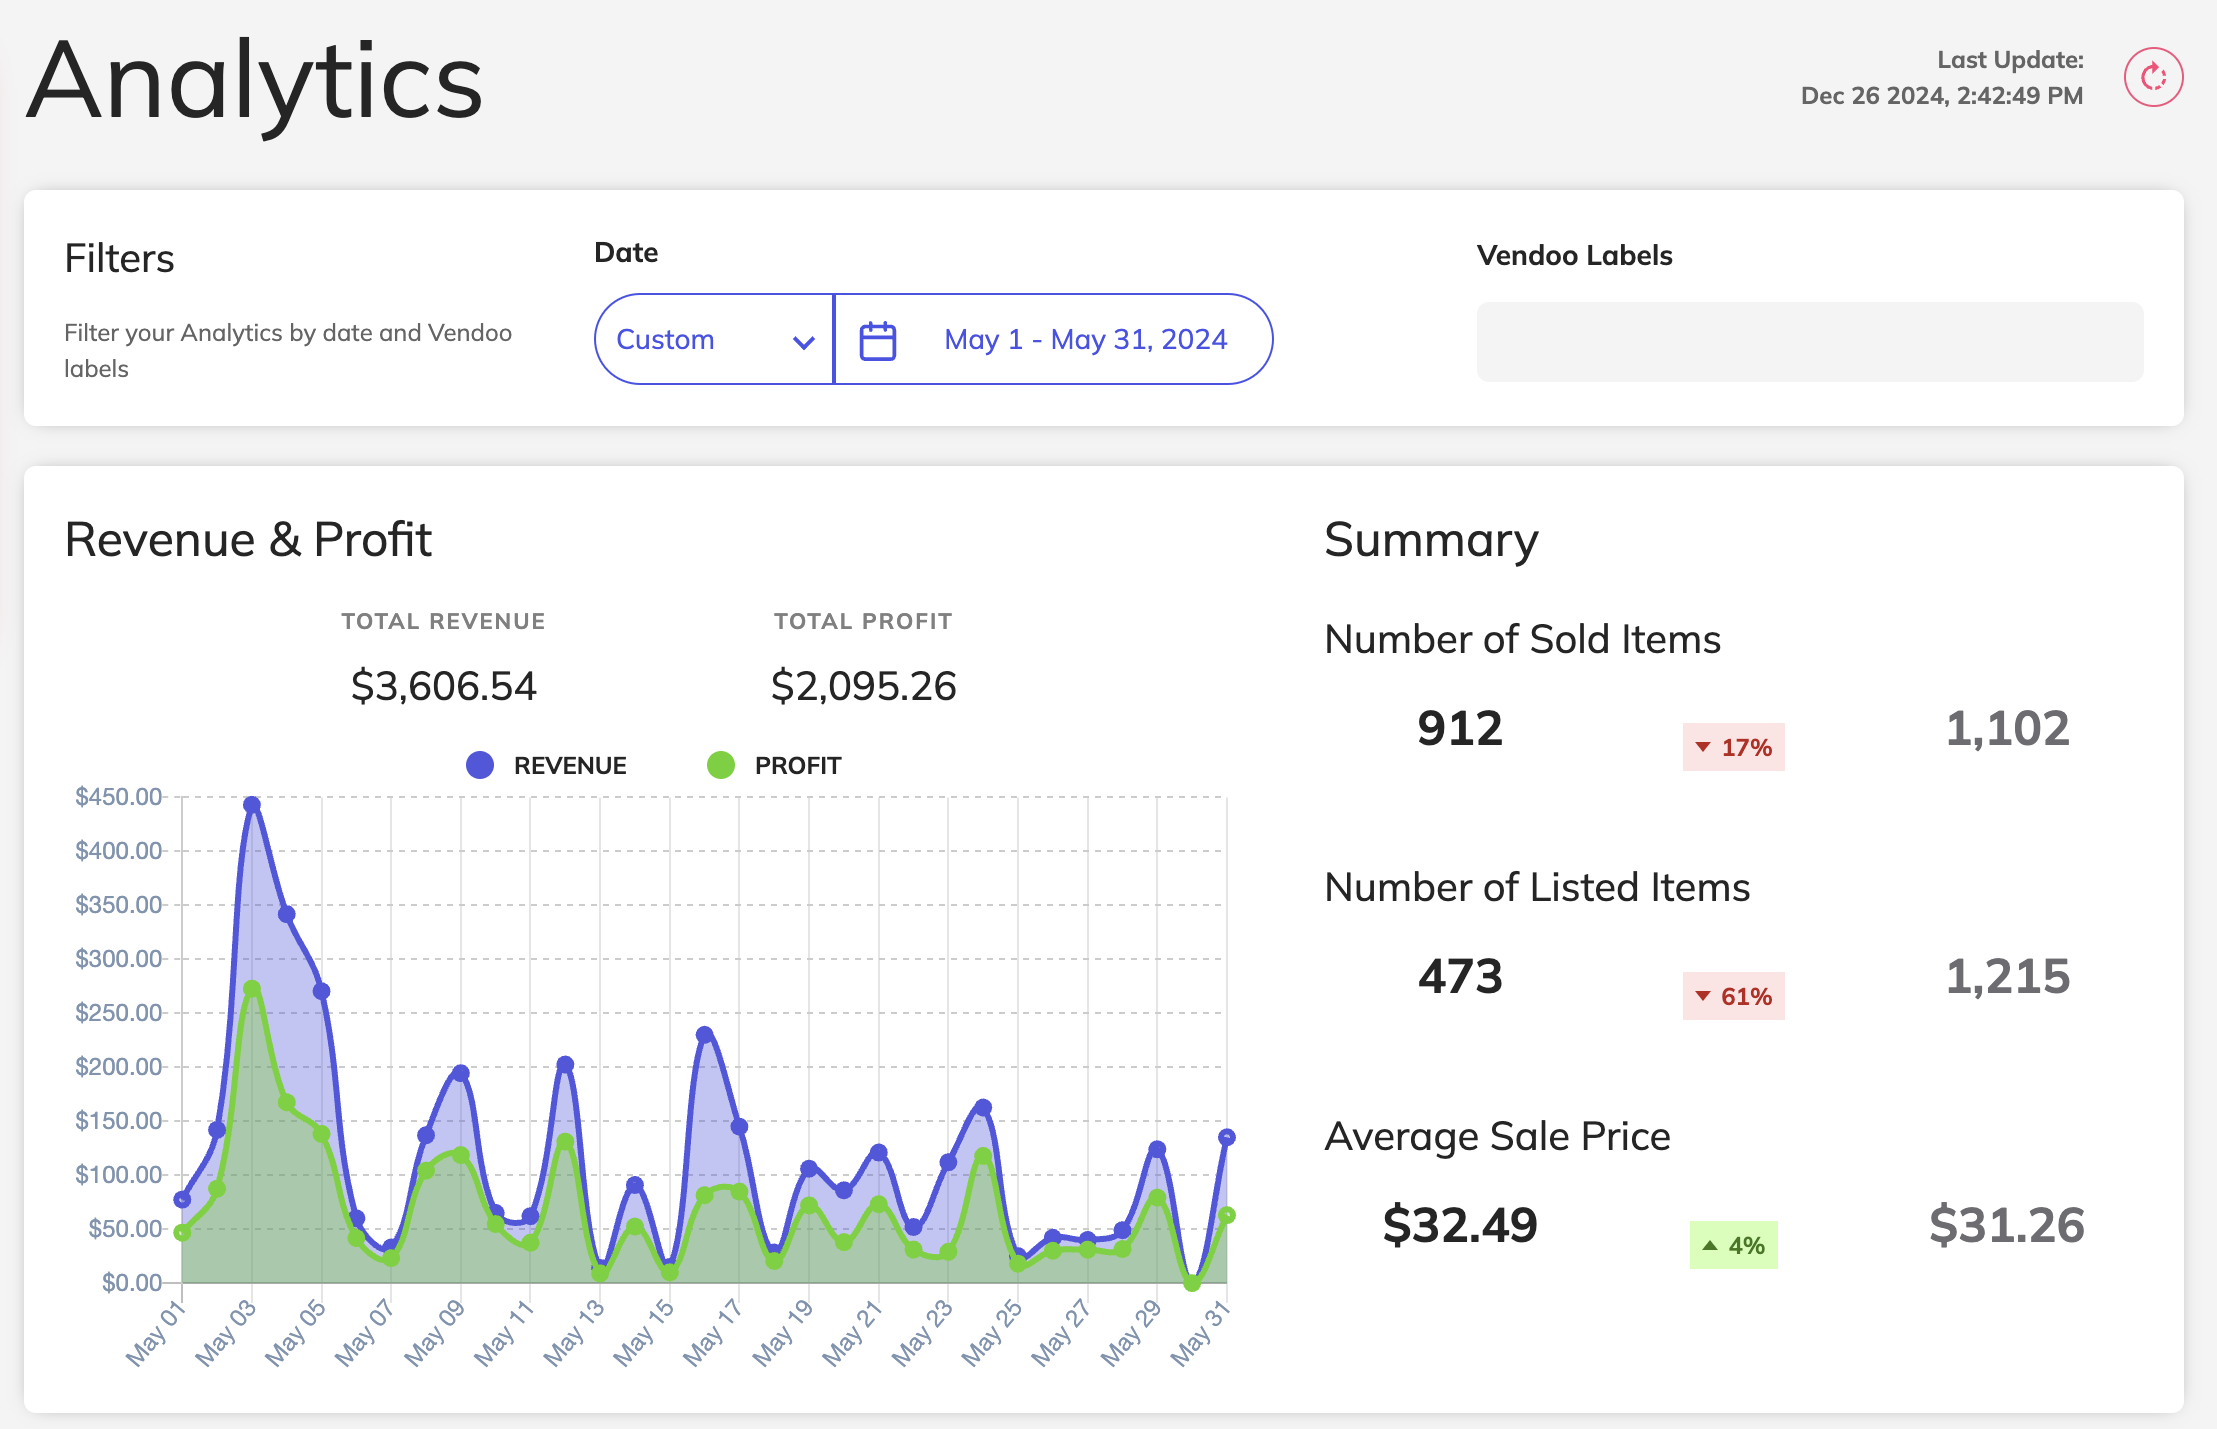The width and height of the screenshot is (2217, 1429).
Task: Click the $450.00 y-axis label
Action: coord(118,797)
